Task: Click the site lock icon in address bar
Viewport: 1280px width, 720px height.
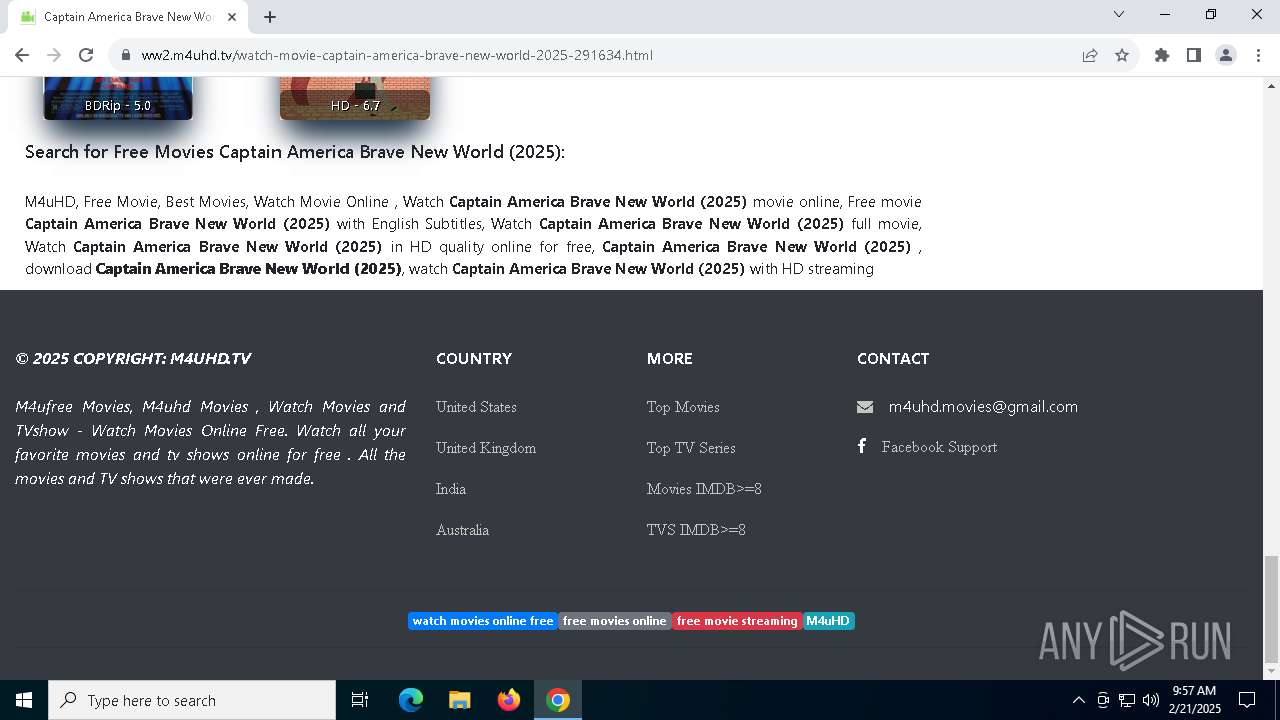Action: point(126,55)
